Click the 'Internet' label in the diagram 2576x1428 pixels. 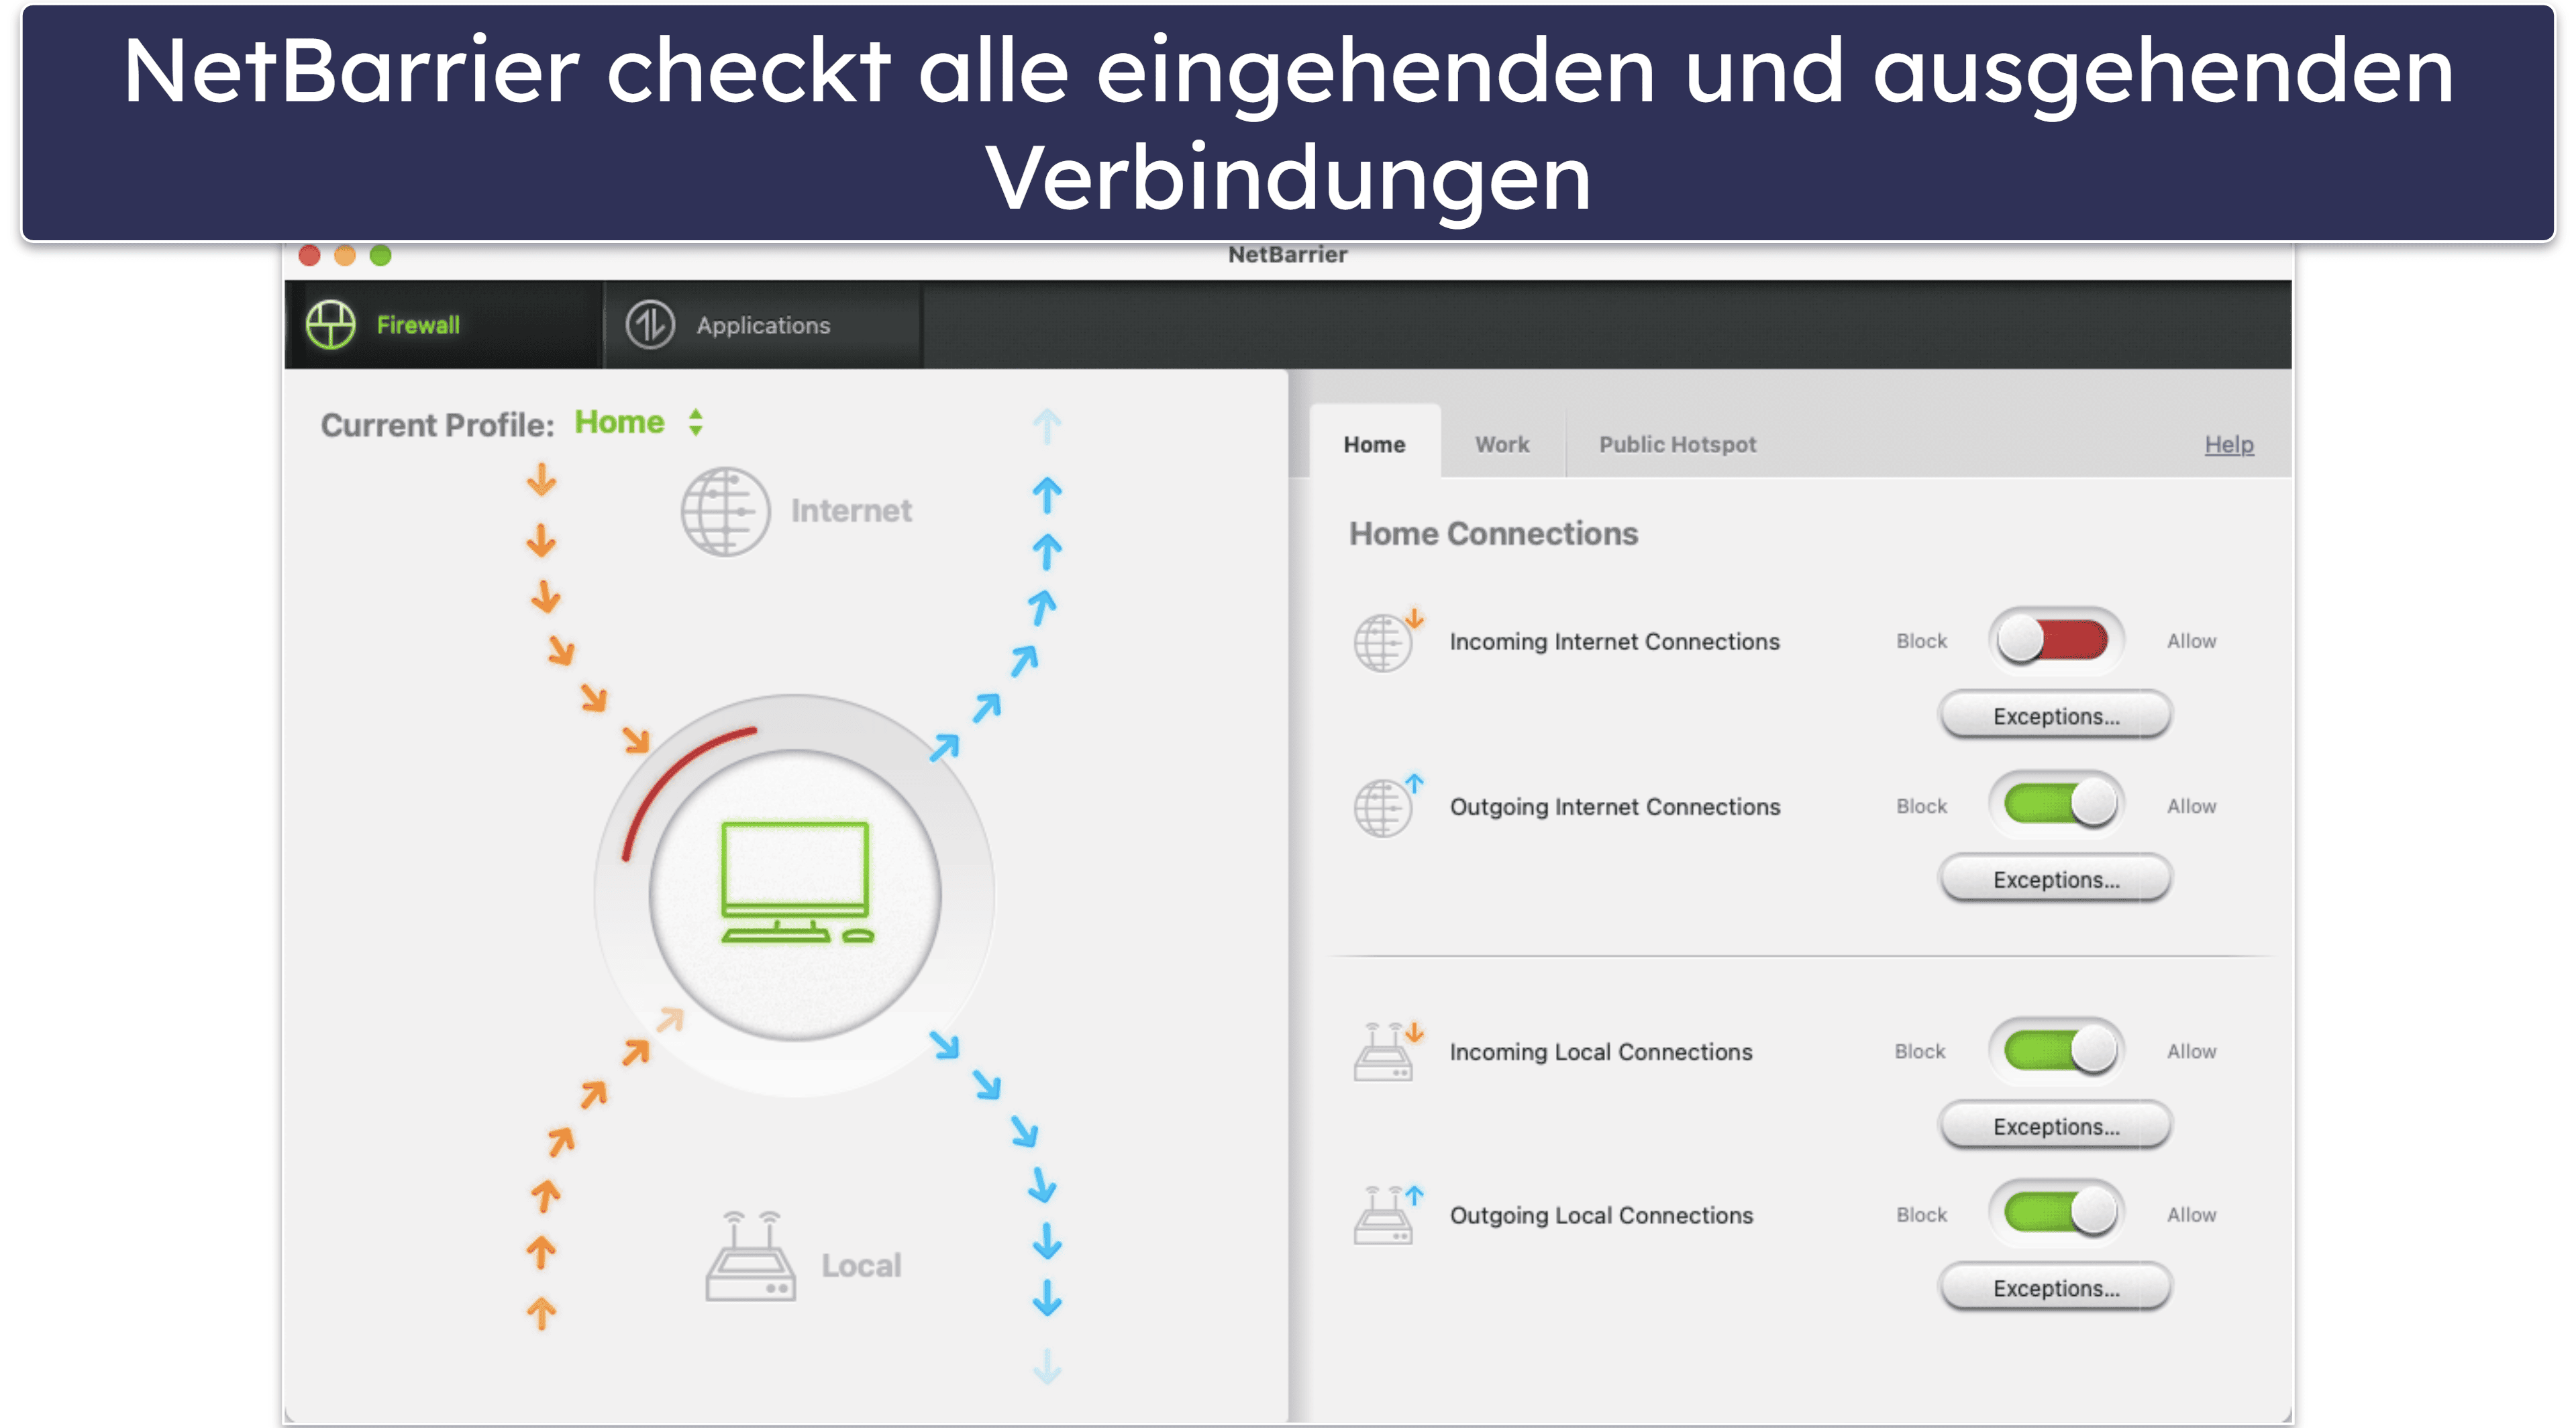pos(851,511)
